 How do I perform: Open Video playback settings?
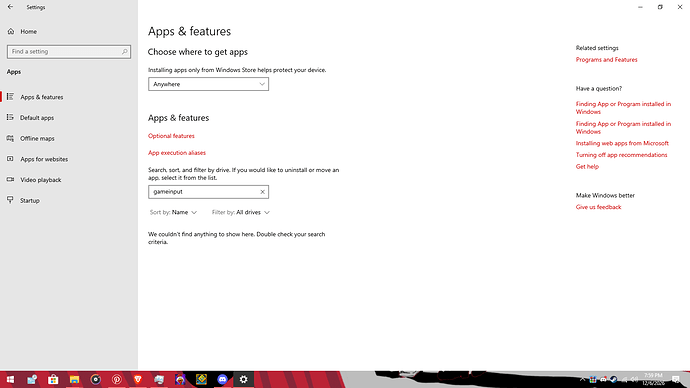40,179
